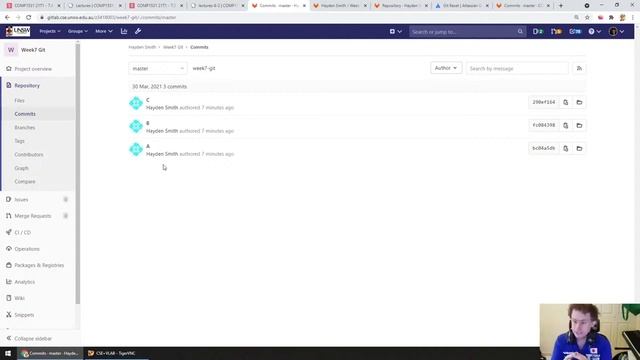Browse files at commit B
The width and height of the screenshot is (640, 360).
coord(579,125)
